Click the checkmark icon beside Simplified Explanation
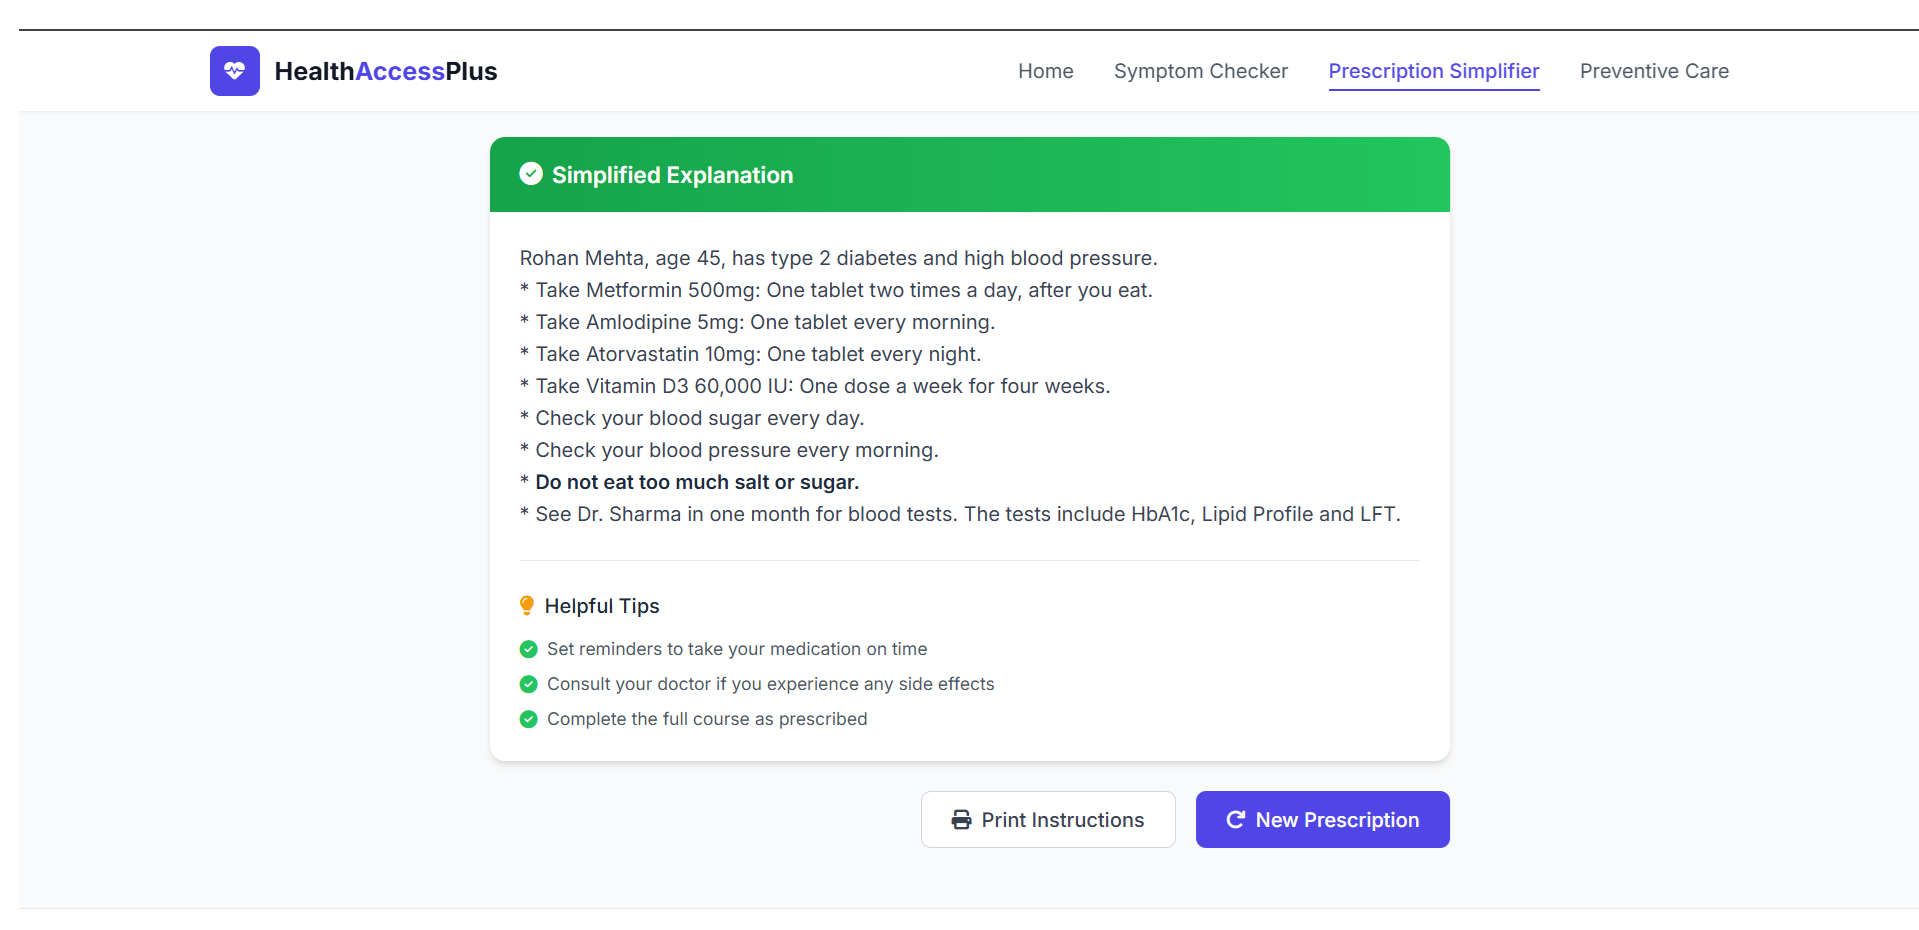The width and height of the screenshot is (1919, 930). (x=531, y=174)
